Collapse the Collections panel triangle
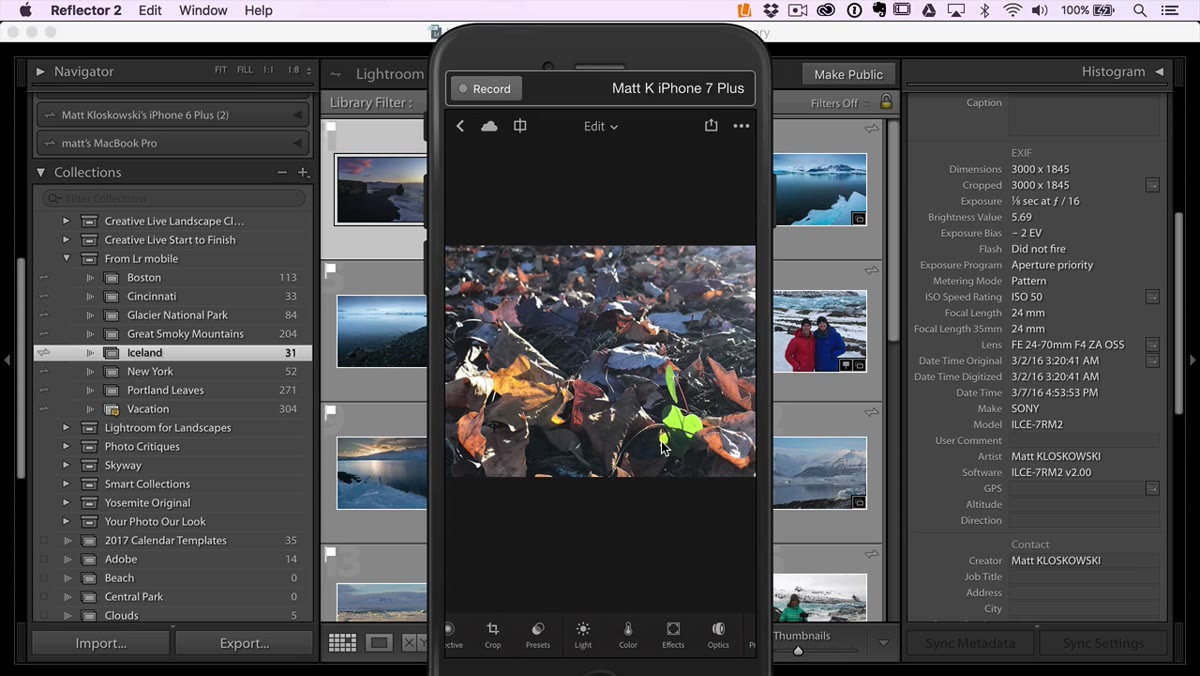This screenshot has width=1200, height=676. coord(41,172)
